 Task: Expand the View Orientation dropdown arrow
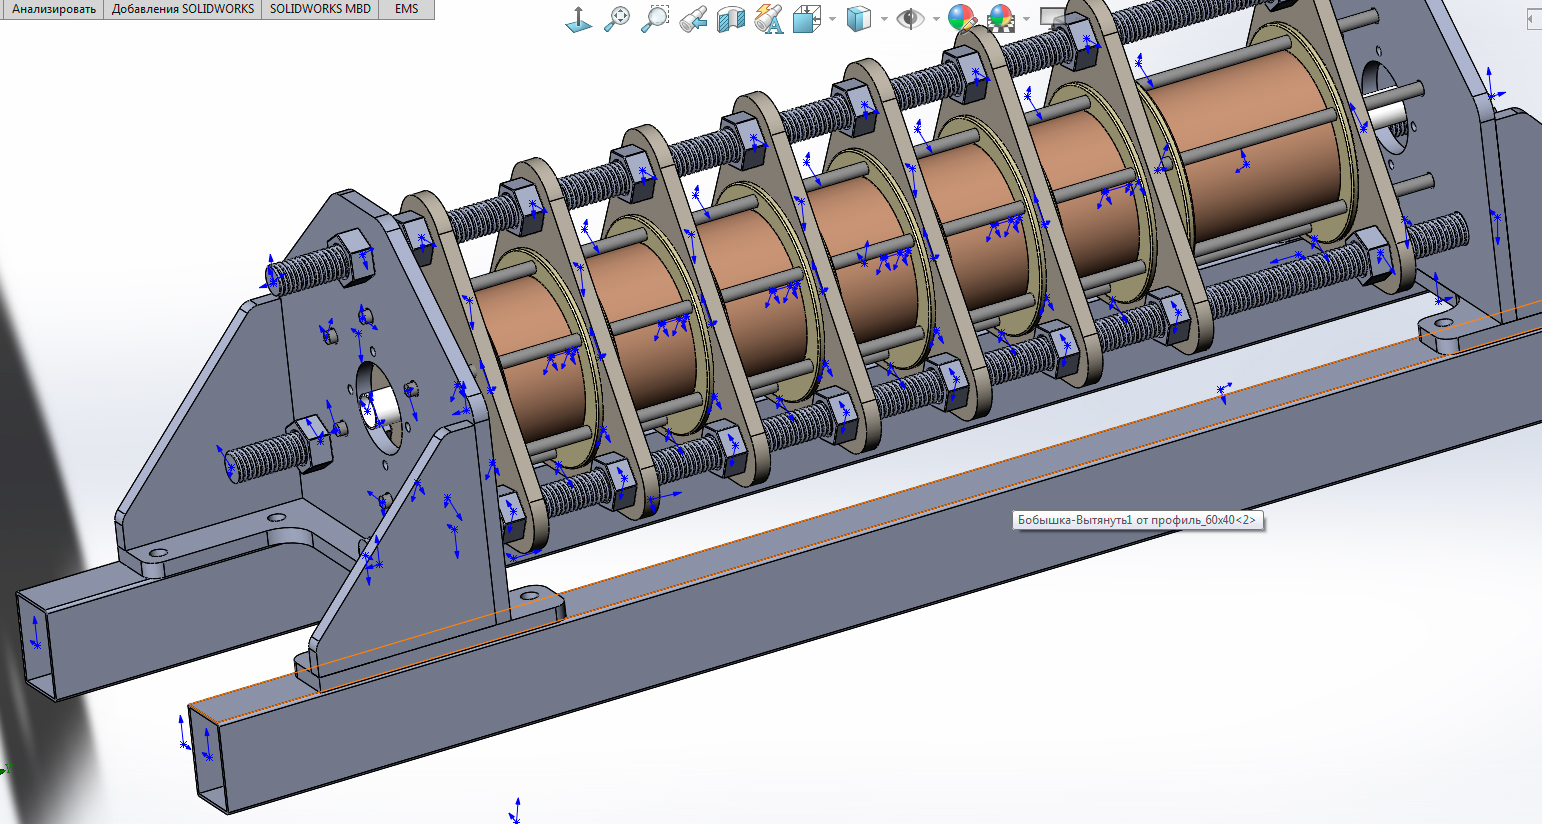point(831,19)
